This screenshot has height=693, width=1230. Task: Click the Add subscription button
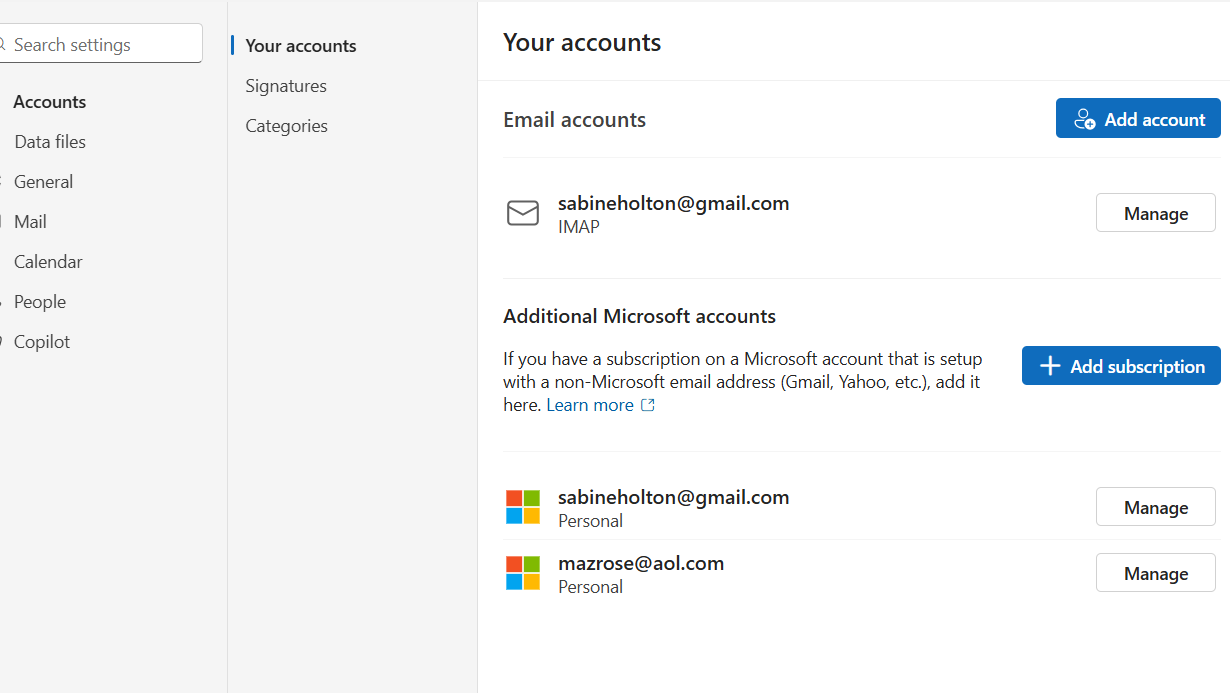click(1121, 366)
